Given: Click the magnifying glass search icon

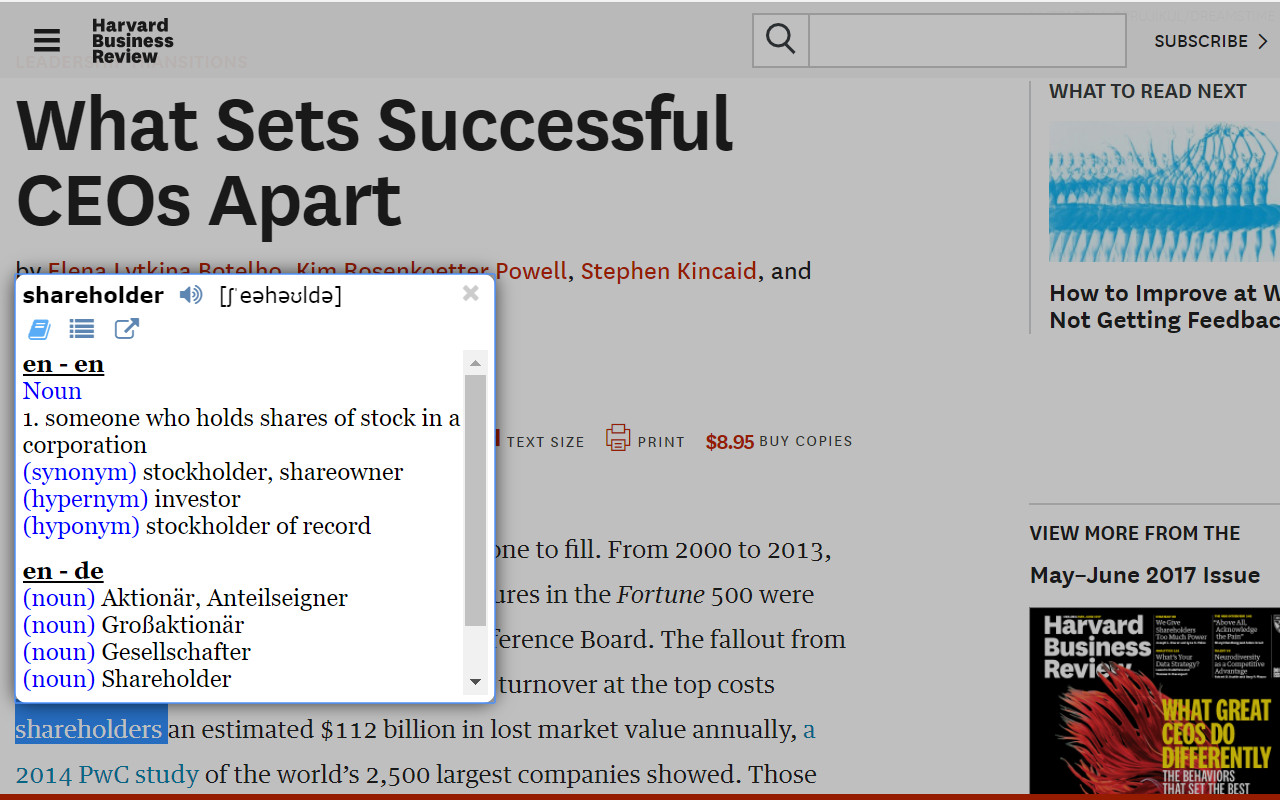Looking at the screenshot, I should click(781, 40).
